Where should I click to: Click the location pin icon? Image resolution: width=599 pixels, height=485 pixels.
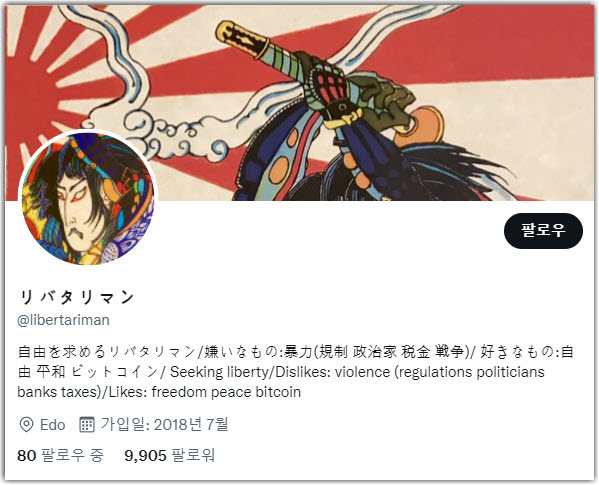[26, 425]
